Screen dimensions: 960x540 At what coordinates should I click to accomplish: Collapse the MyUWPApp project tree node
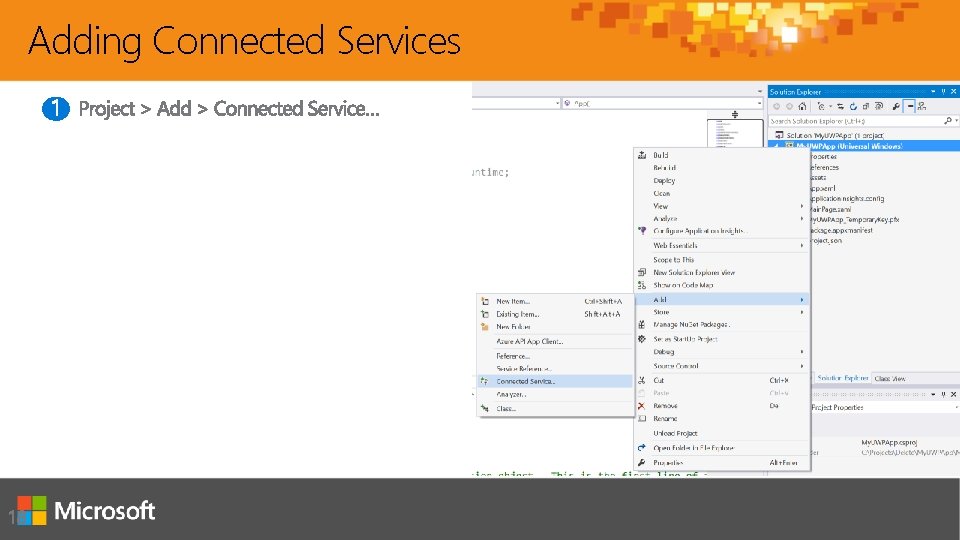(x=778, y=146)
